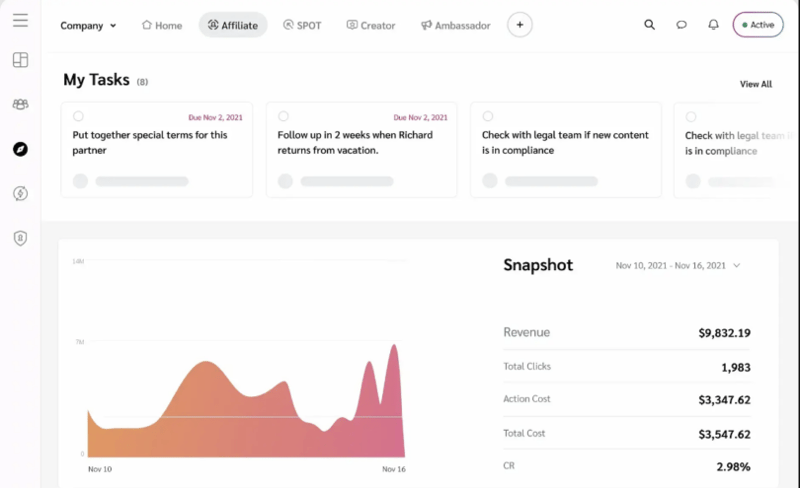Viewport: 800px width, 488px height.
Task: Open the partners group icon in the sidebar
Action: click(x=20, y=104)
